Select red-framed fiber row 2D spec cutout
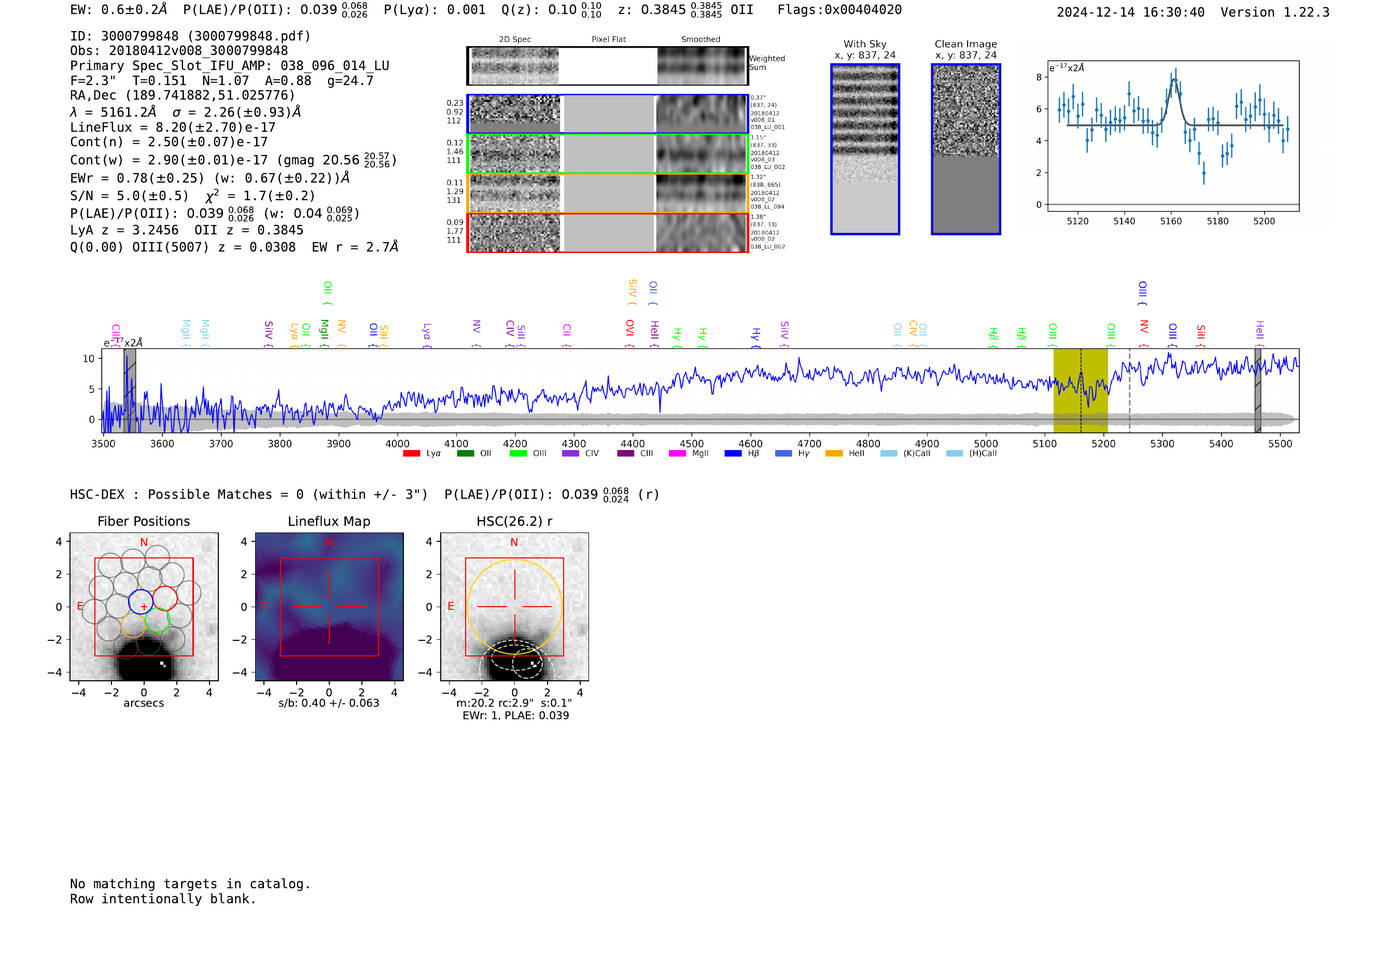The width and height of the screenshot is (1400, 953). (x=515, y=233)
